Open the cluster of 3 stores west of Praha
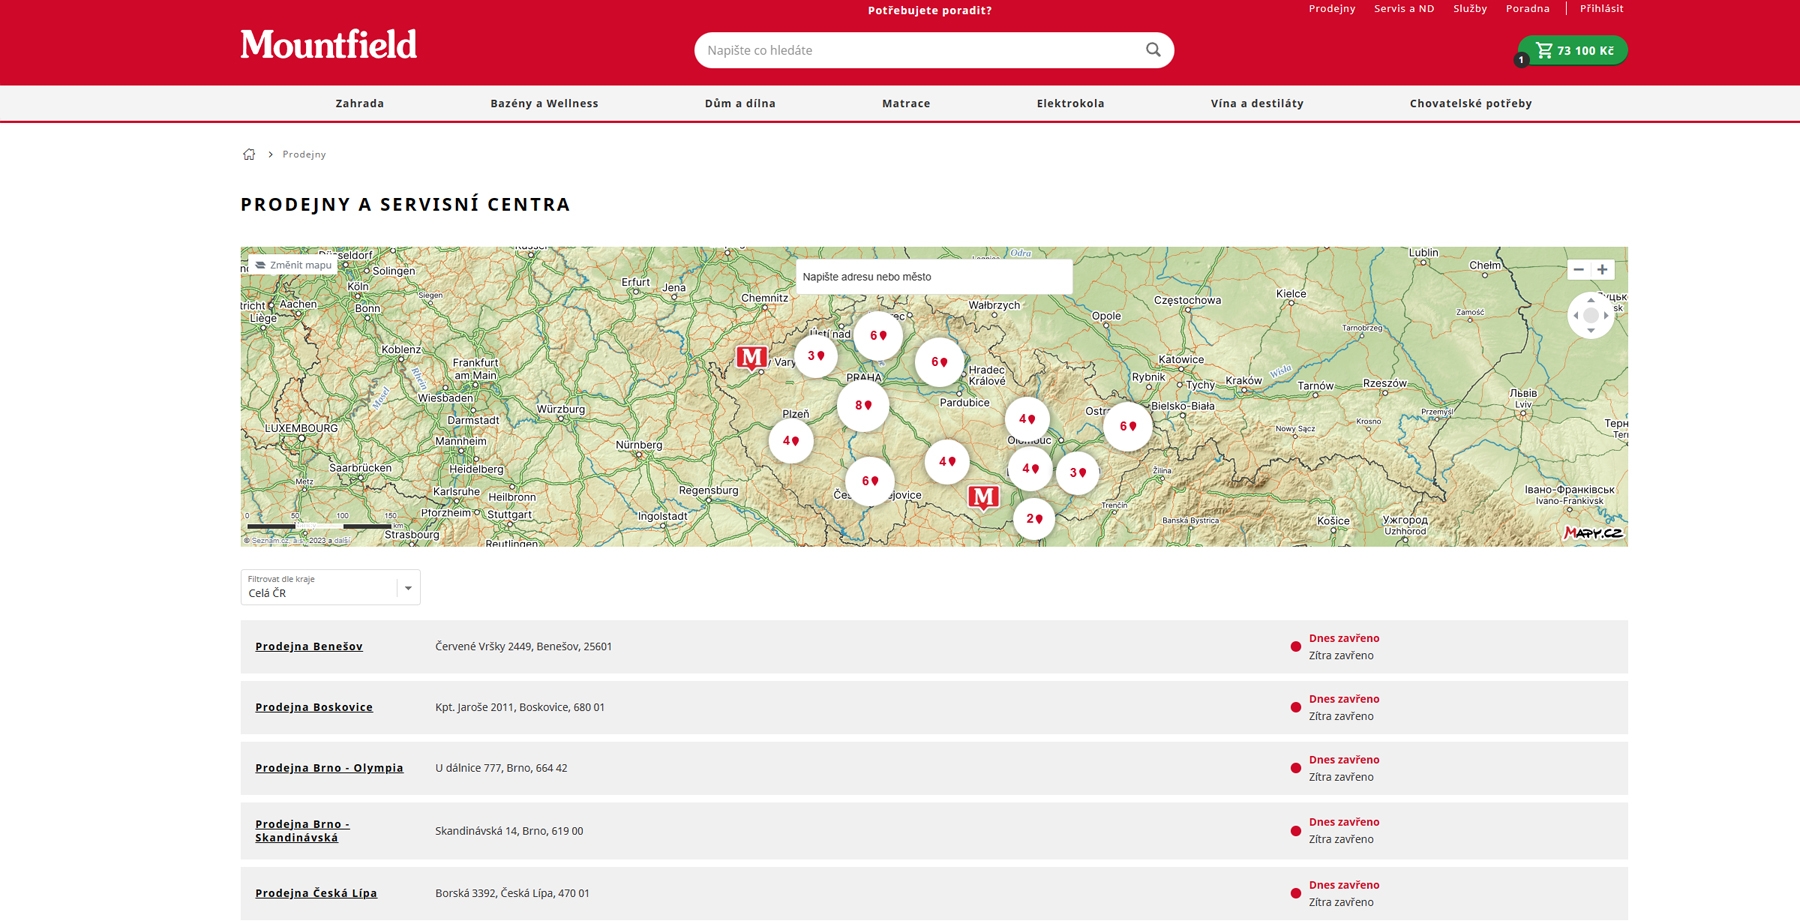The height and width of the screenshot is (922, 1800). (x=816, y=355)
